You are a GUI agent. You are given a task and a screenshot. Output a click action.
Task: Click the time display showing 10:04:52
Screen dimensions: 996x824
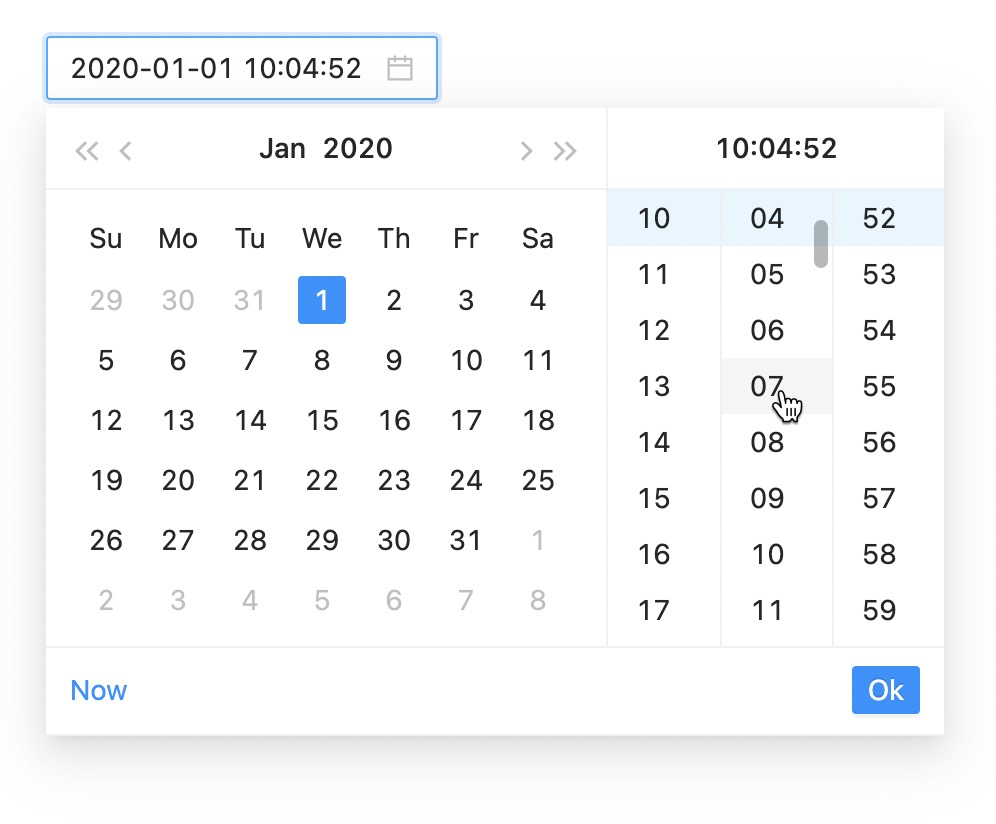point(775,148)
